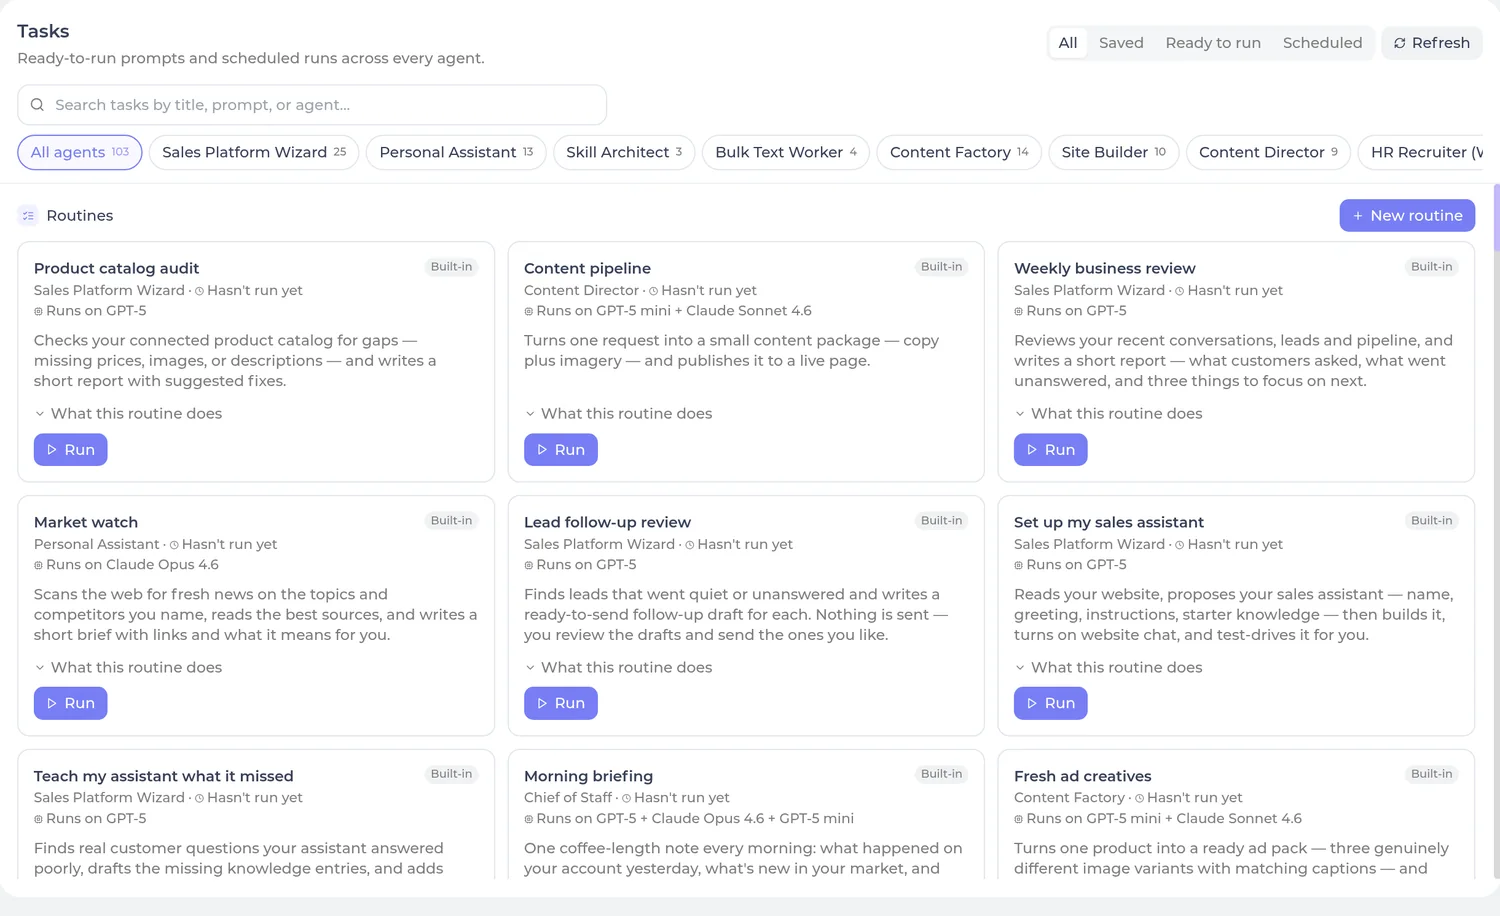This screenshot has height=916, width=1500.
Task: Select the All agents filter chip
Action: tap(80, 152)
